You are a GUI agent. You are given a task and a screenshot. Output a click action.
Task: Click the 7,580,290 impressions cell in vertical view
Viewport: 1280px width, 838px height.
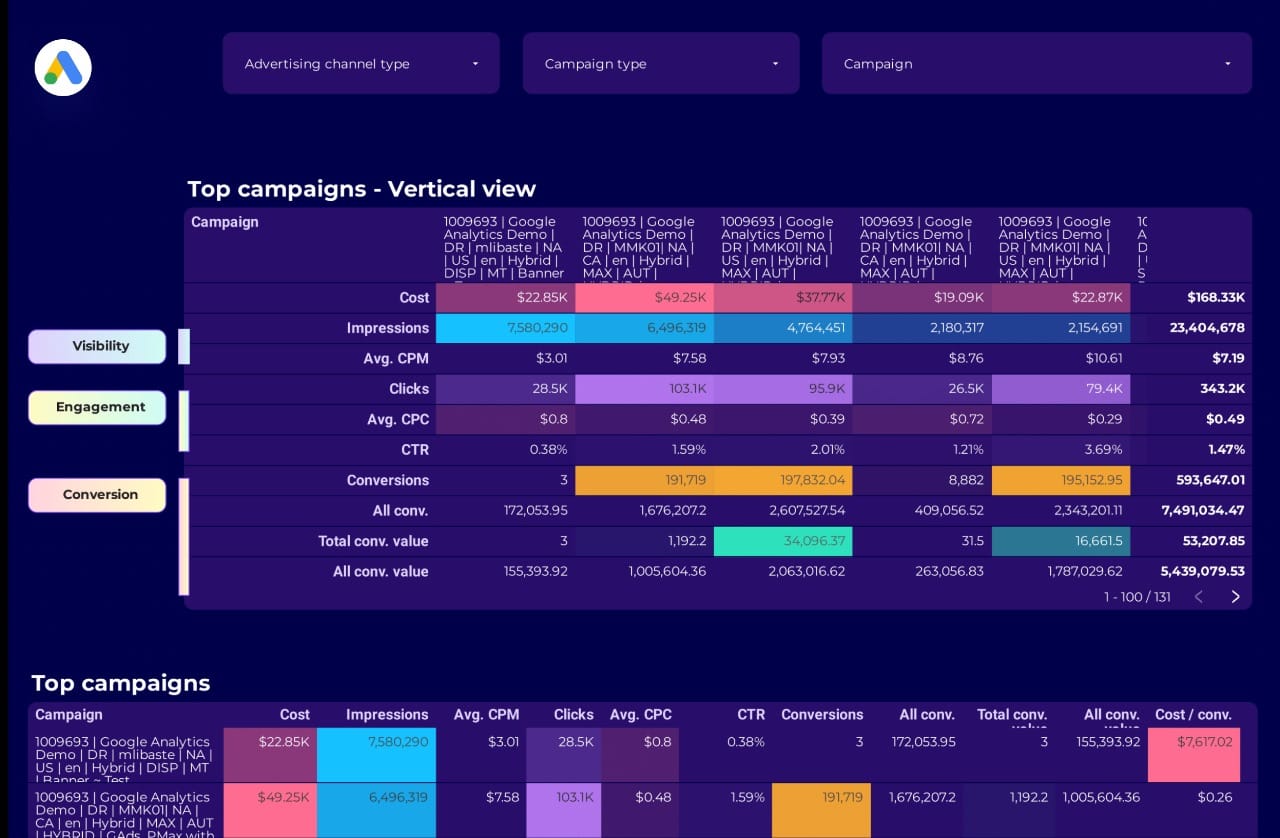tap(505, 328)
